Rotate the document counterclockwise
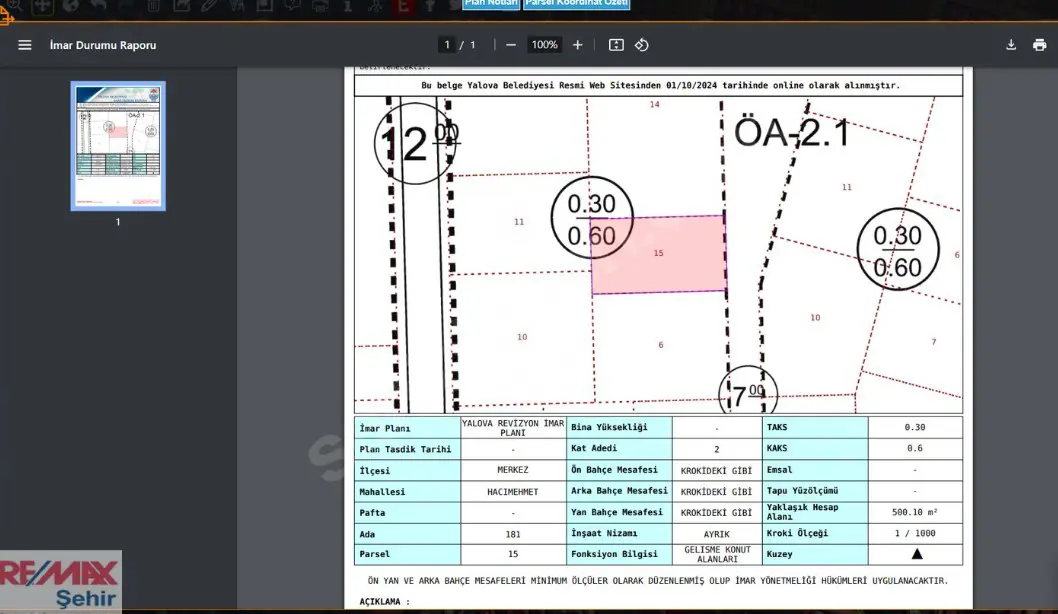Viewport: 1058px width, 614px height. pyautogui.click(x=642, y=45)
